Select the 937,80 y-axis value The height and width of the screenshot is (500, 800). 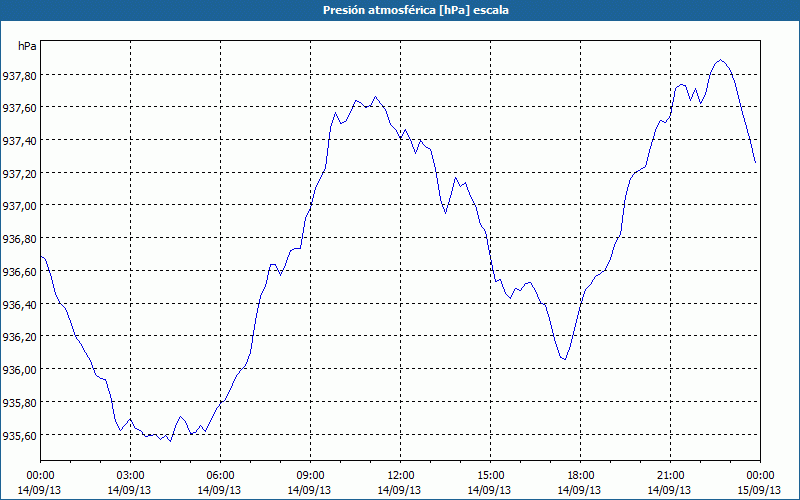coord(19,76)
